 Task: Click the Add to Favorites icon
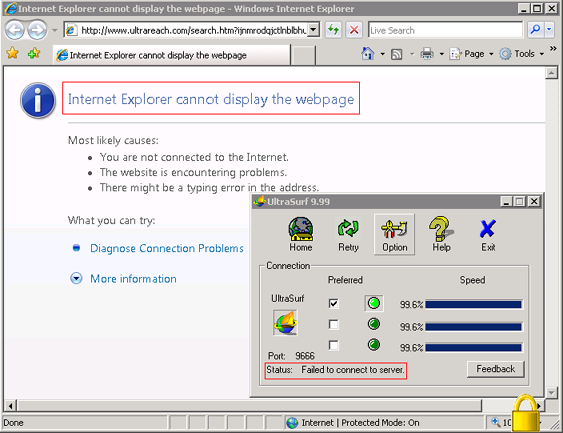34,53
